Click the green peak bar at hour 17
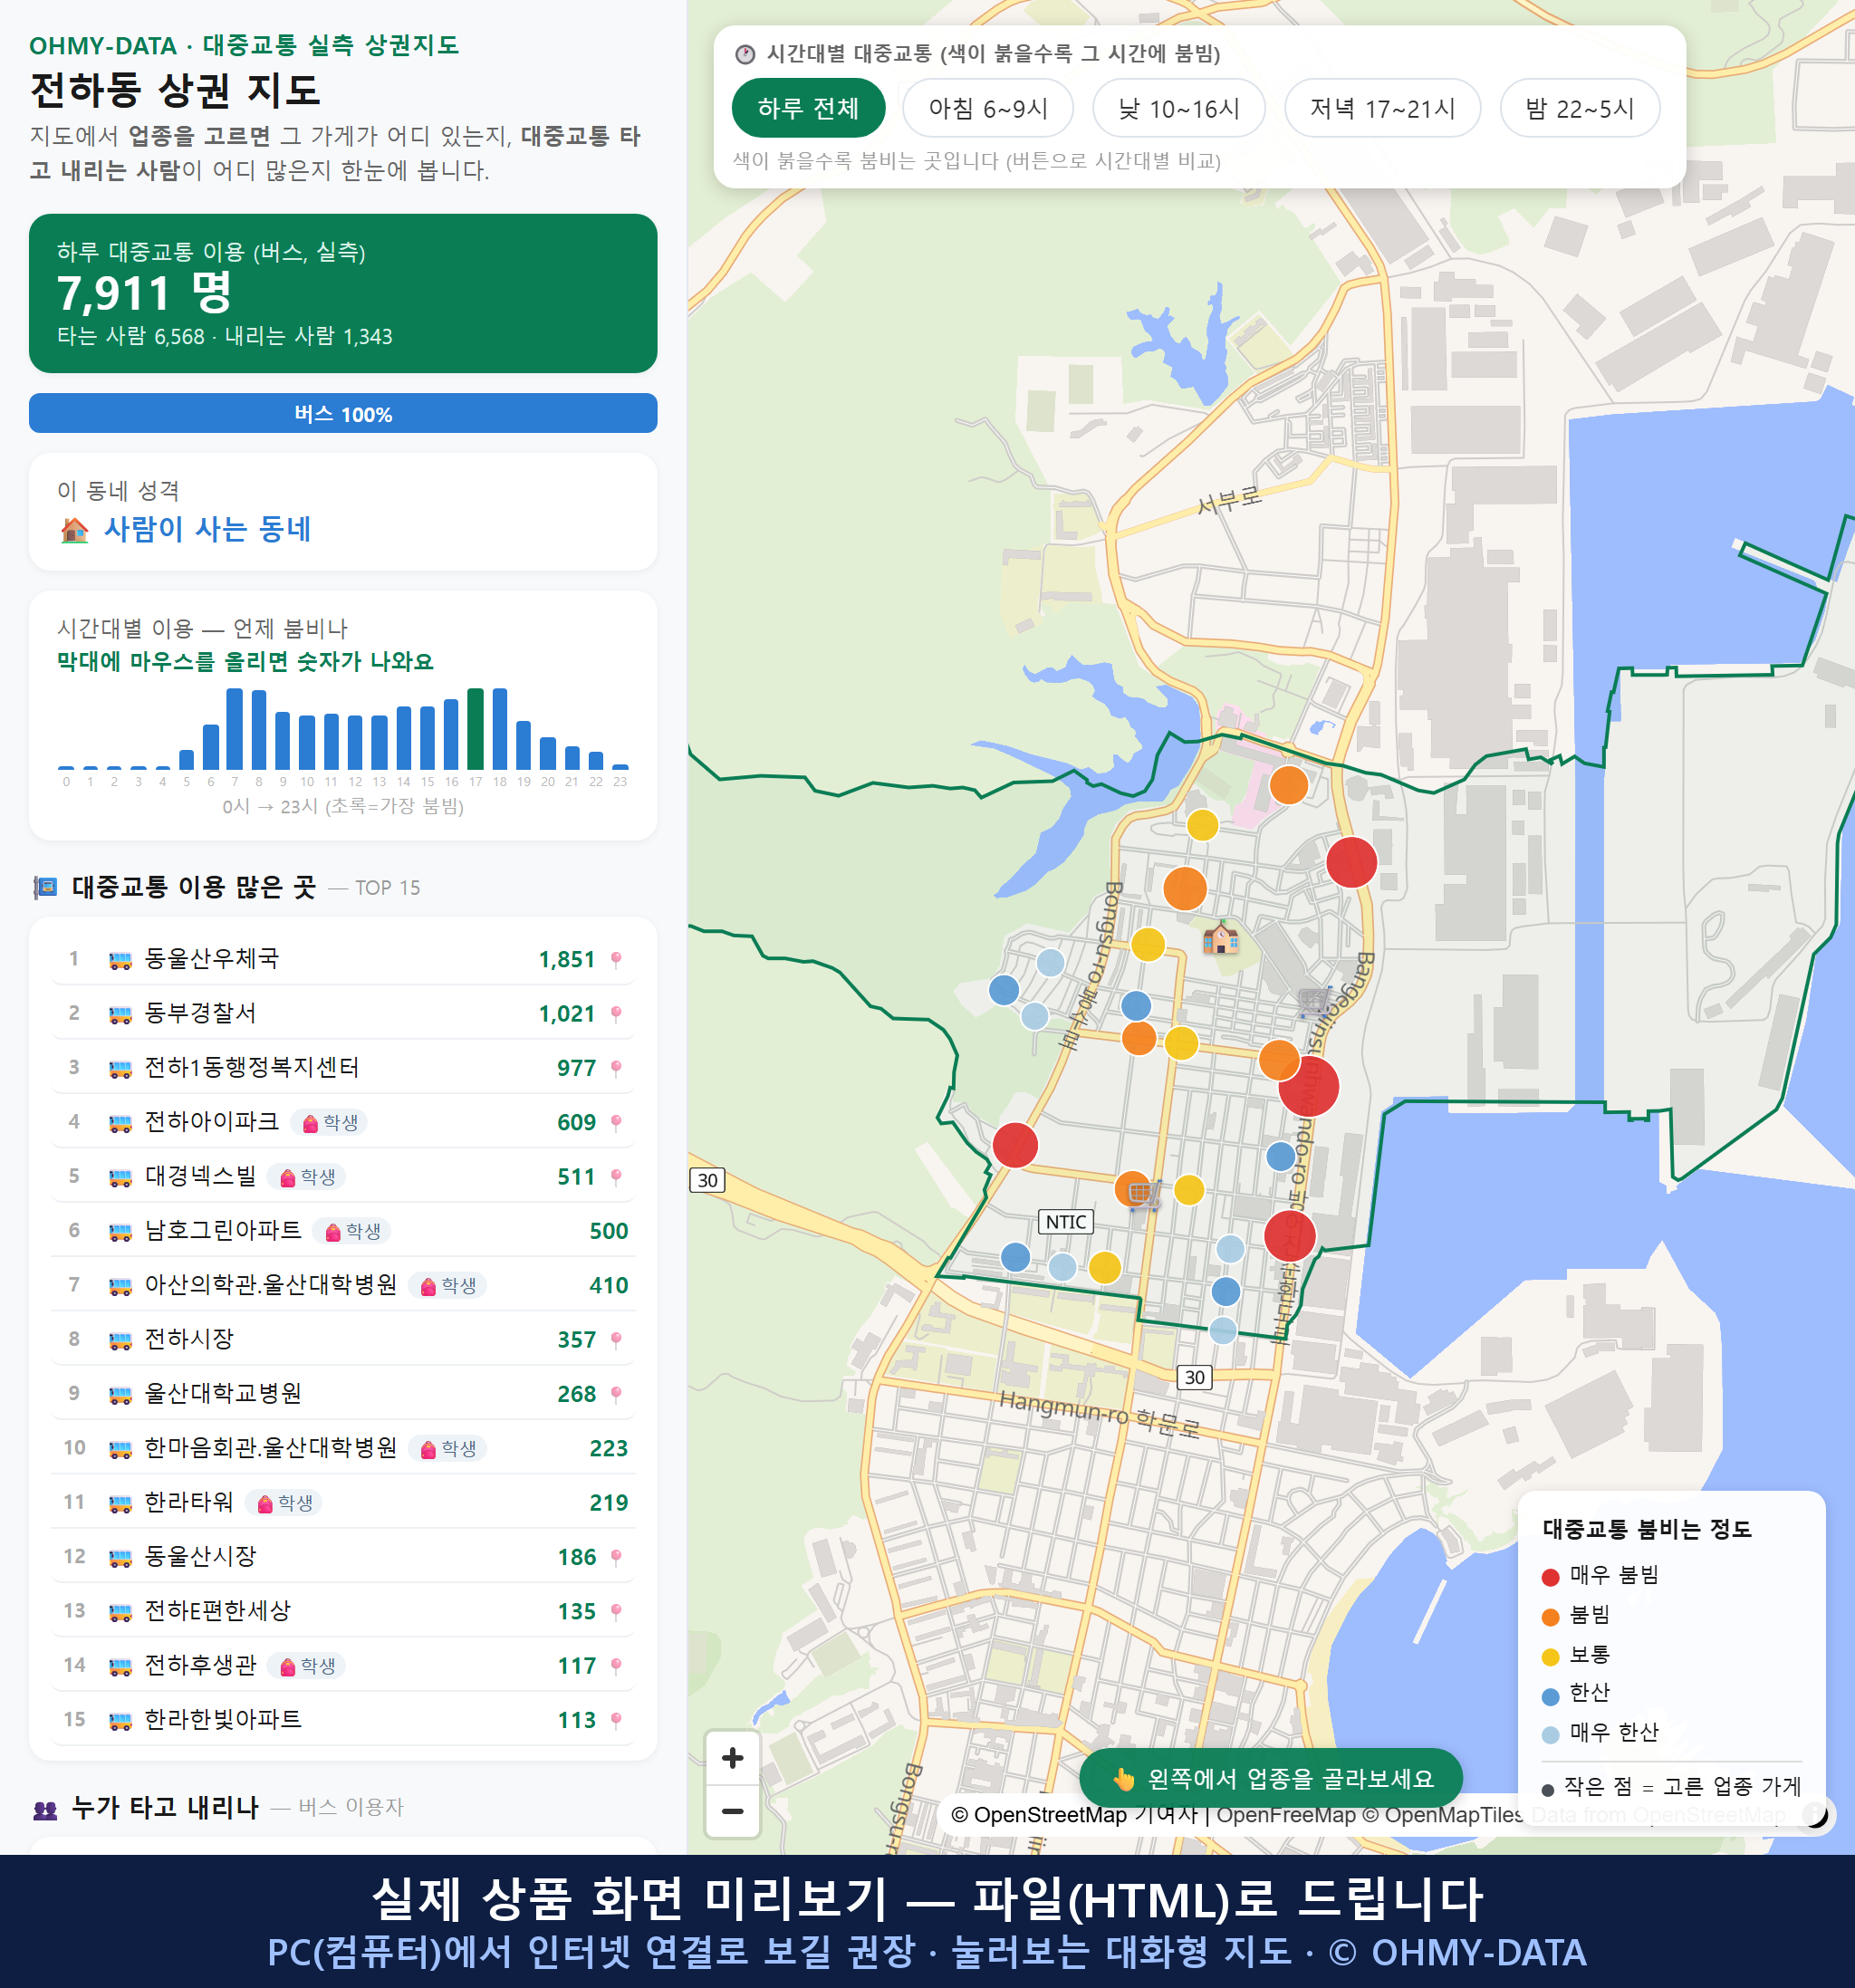 pos(476,728)
